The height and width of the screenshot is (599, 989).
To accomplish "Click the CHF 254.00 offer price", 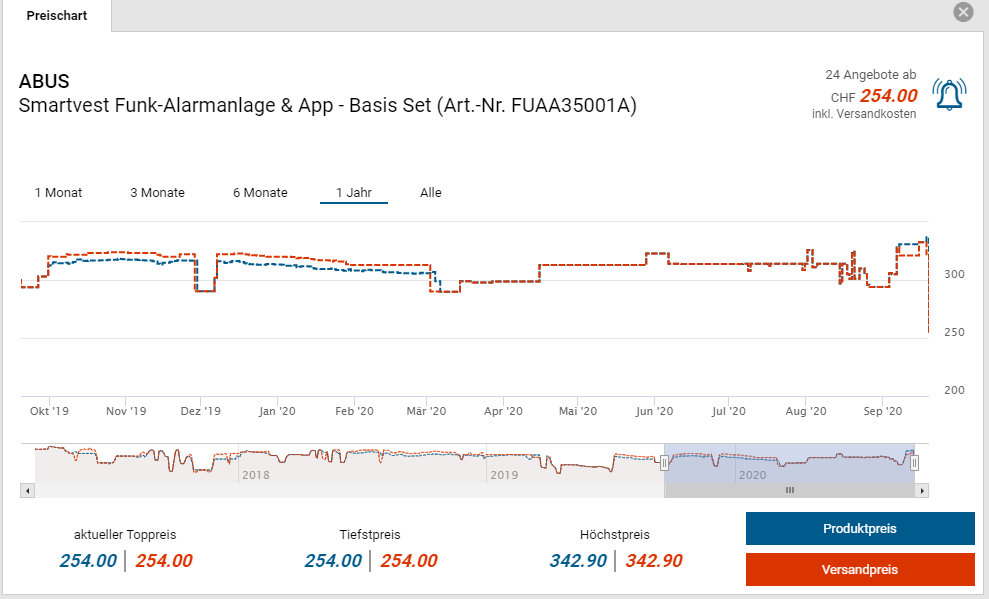I will click(x=888, y=96).
